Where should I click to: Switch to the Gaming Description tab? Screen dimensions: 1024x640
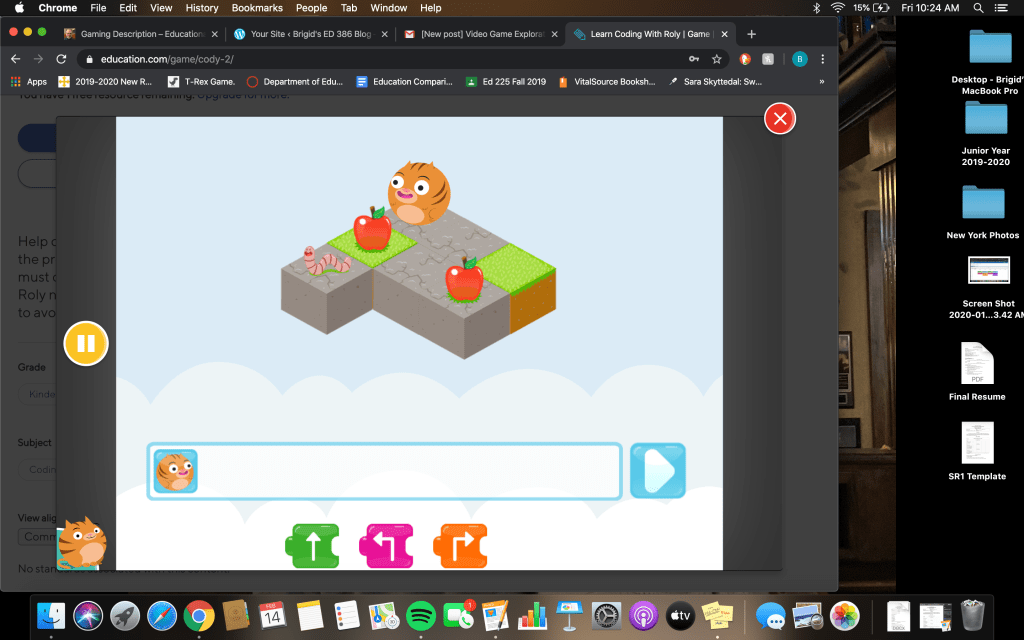tap(140, 34)
